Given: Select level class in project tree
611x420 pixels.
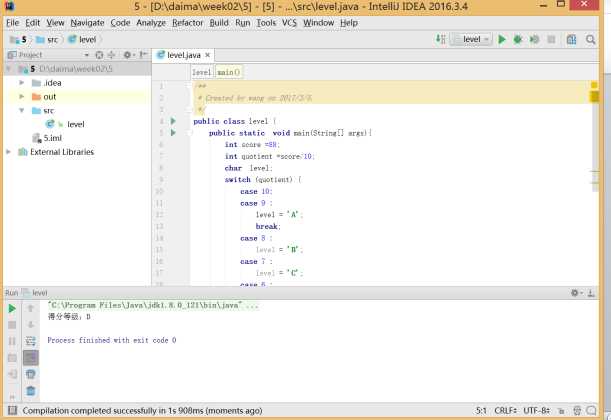Looking at the screenshot, I should tap(76, 124).
